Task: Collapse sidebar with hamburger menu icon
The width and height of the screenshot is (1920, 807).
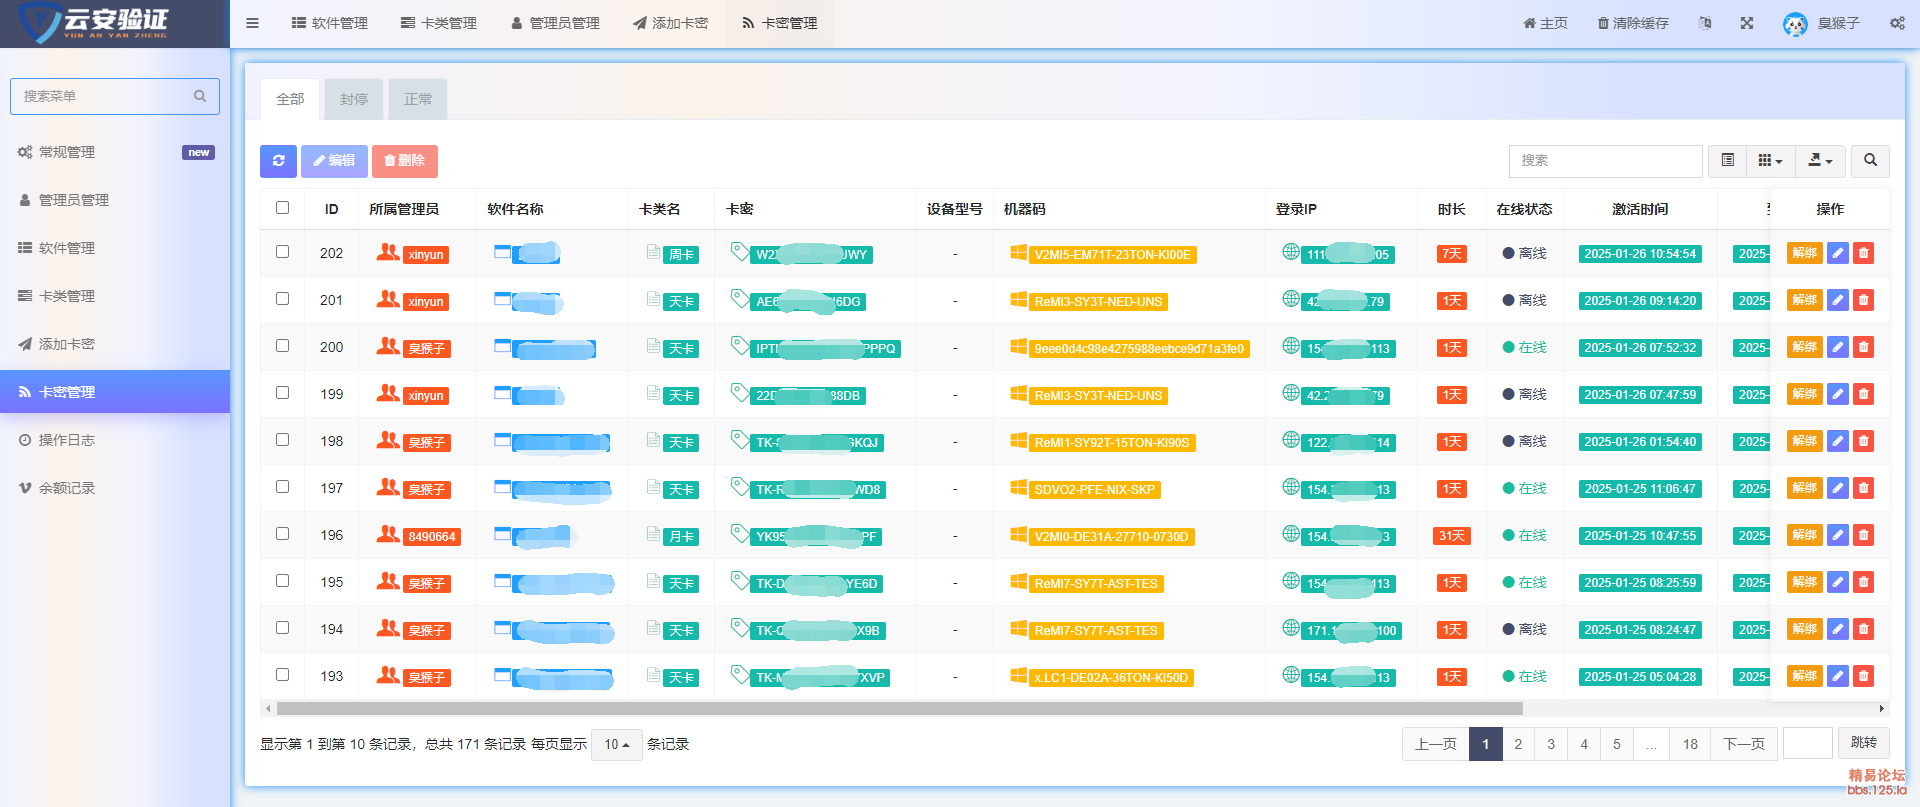Action: click(252, 23)
